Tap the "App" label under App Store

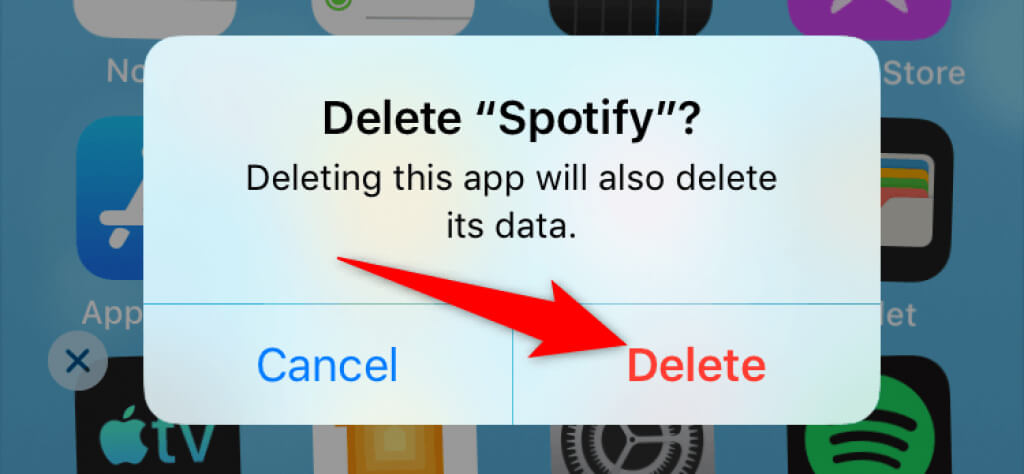click(112, 314)
